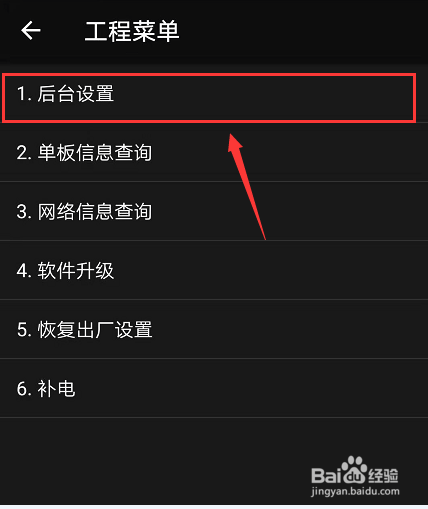Tap the back arrow icon
The width and height of the screenshot is (428, 509).
(31, 30)
